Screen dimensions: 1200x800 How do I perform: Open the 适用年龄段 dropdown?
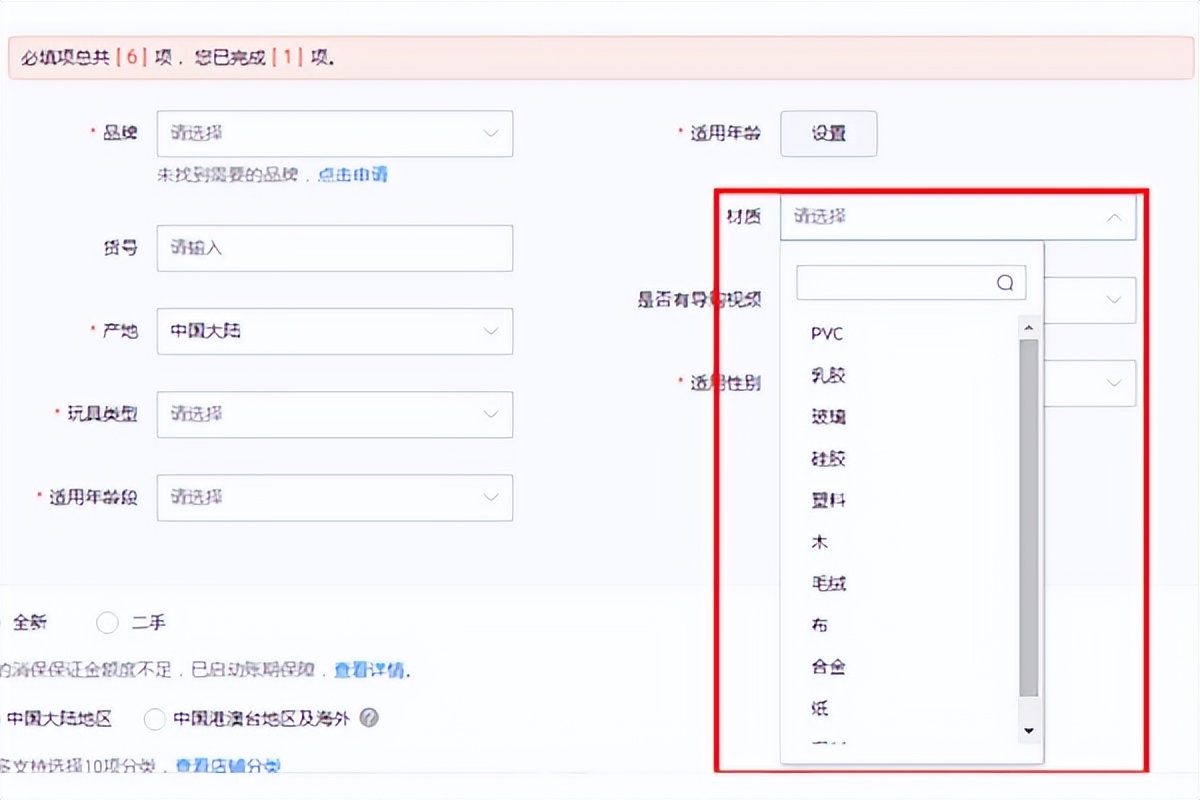[335, 497]
